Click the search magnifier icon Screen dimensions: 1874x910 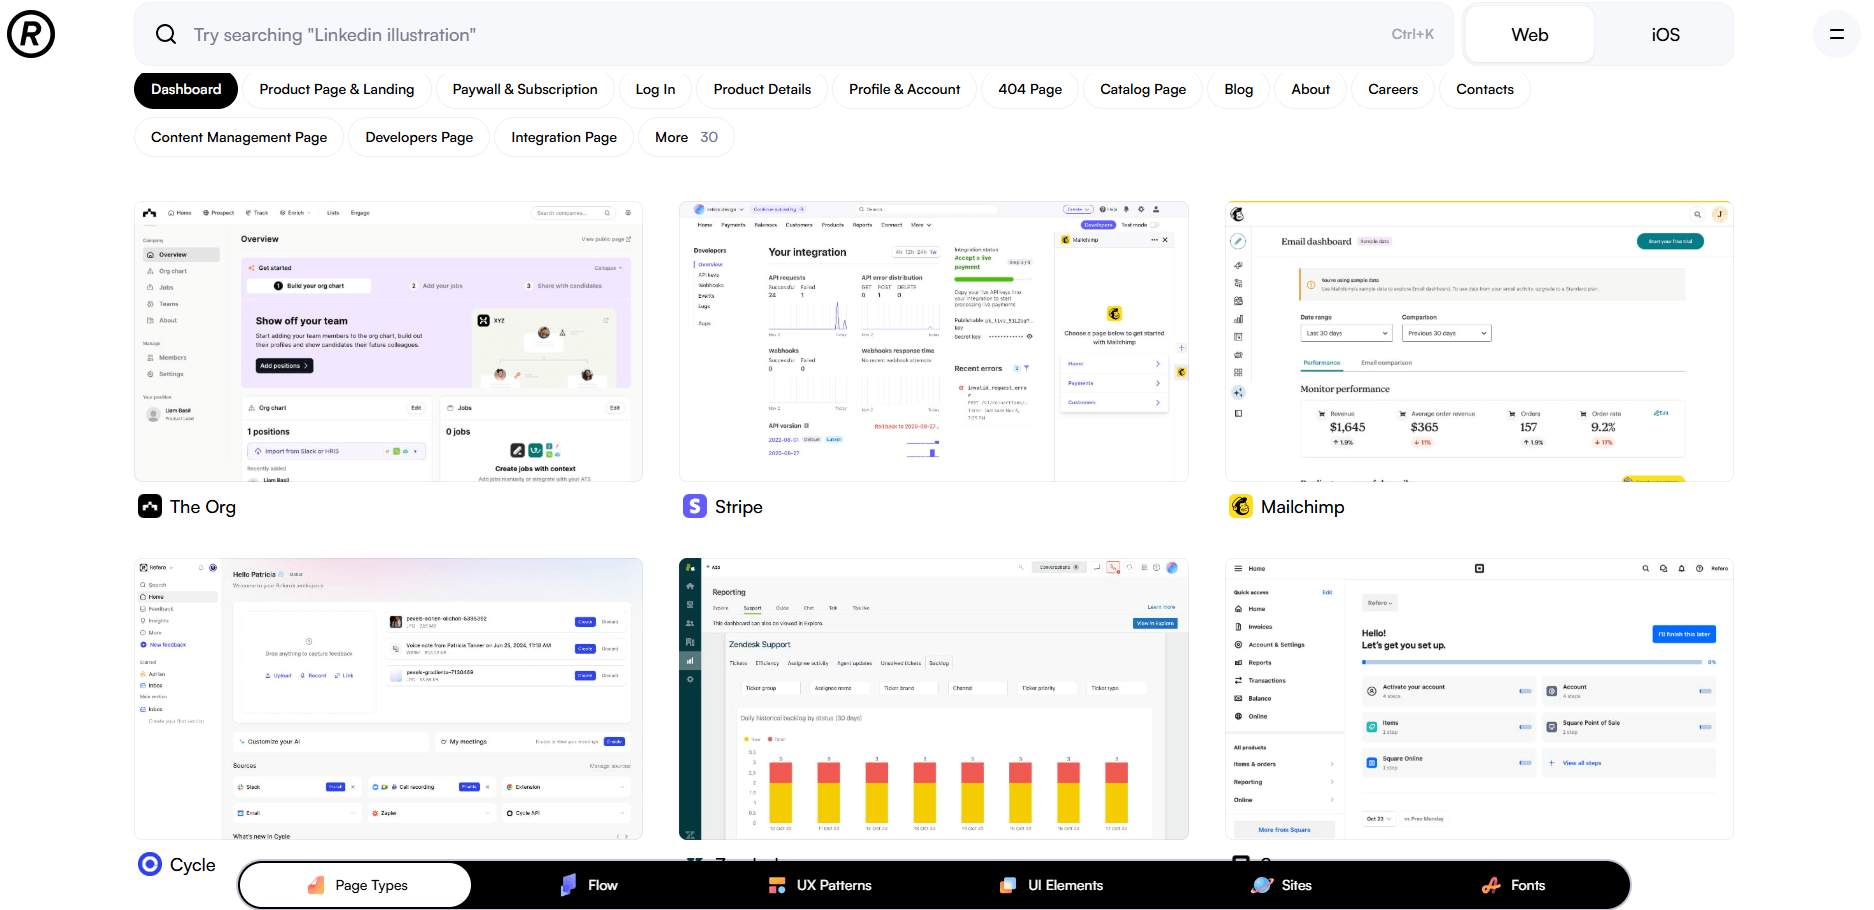(166, 34)
